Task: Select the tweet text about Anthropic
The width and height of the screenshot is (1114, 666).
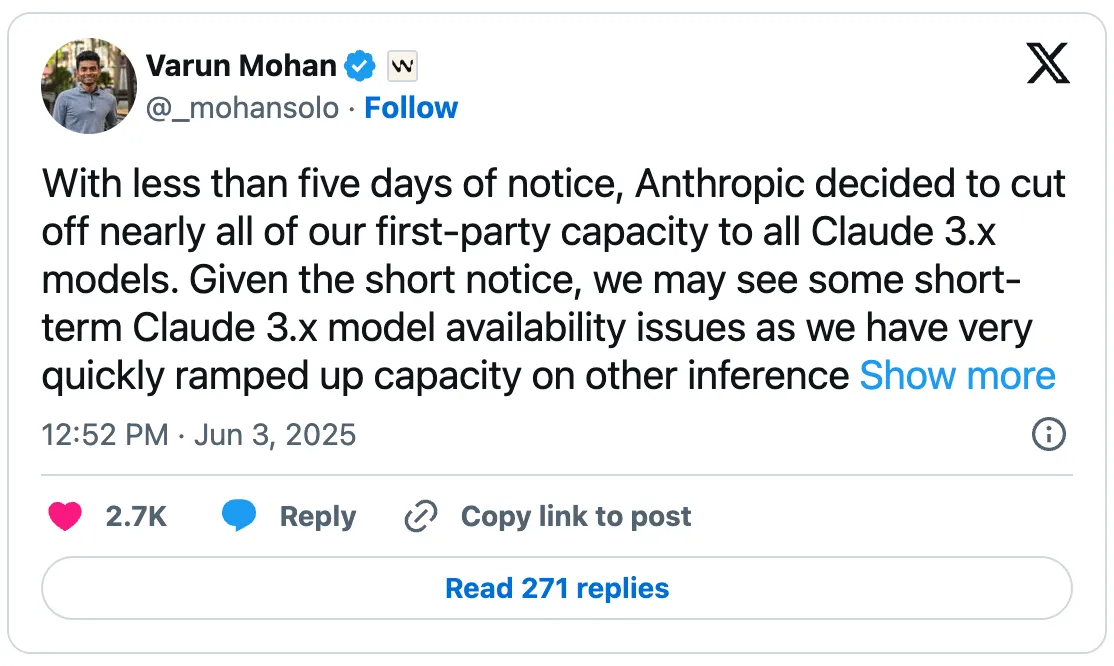Action: coord(550,280)
